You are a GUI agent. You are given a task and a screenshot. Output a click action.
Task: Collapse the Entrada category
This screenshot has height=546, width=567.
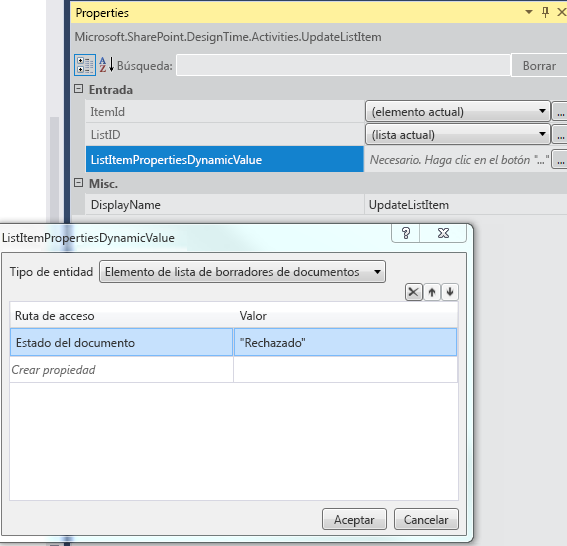point(79,89)
